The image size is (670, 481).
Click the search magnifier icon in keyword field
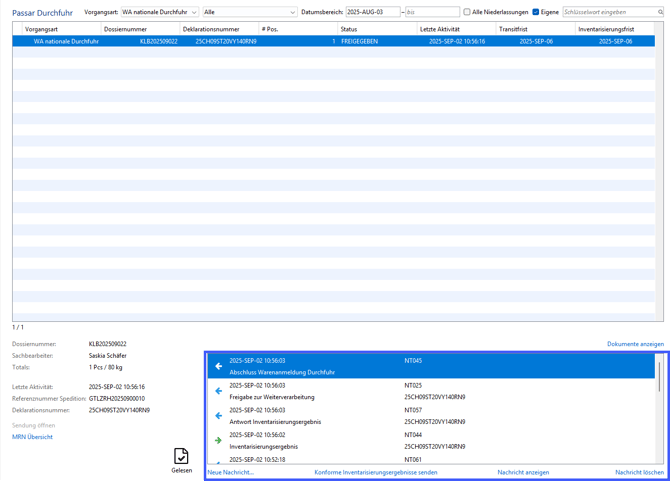coord(660,12)
